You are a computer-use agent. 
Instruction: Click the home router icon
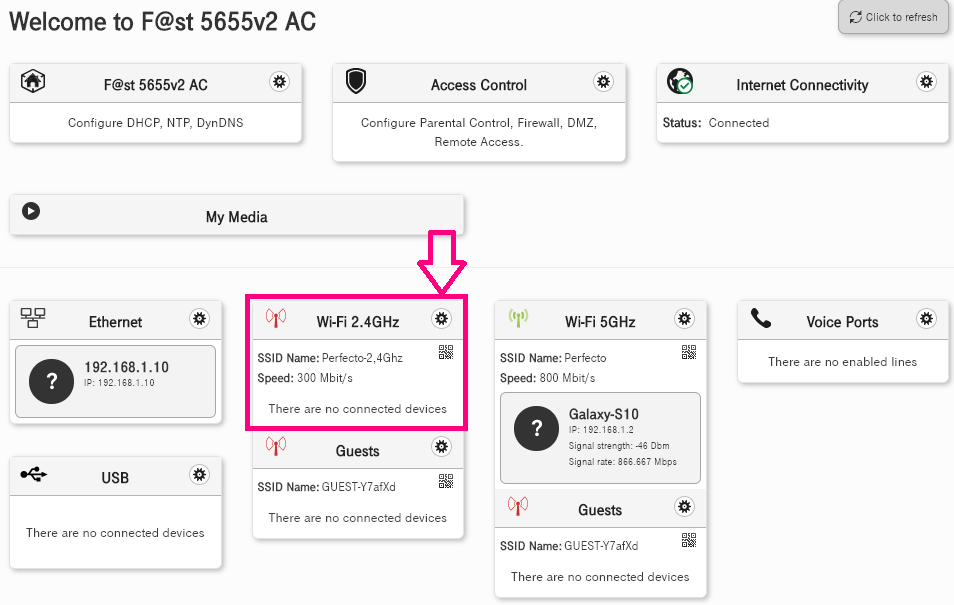[x=33, y=81]
